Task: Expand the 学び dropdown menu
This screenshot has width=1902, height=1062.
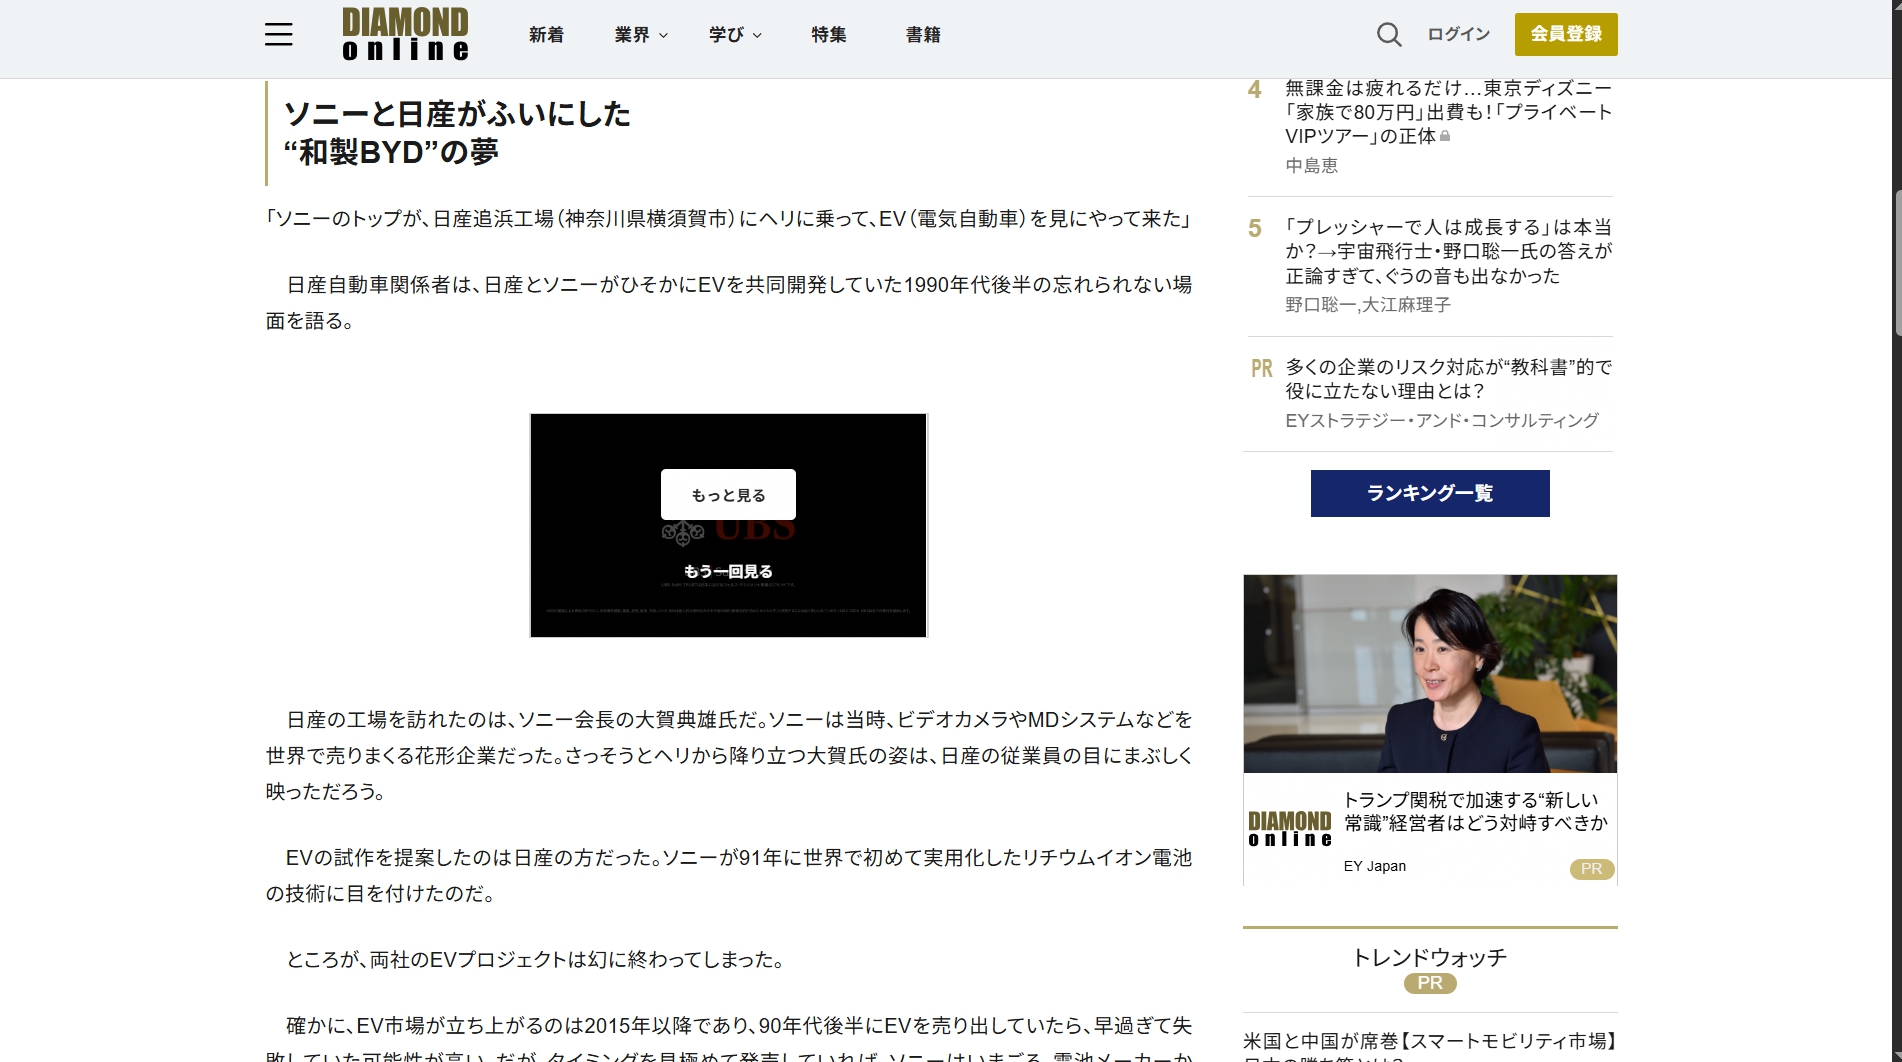Action: [x=735, y=35]
